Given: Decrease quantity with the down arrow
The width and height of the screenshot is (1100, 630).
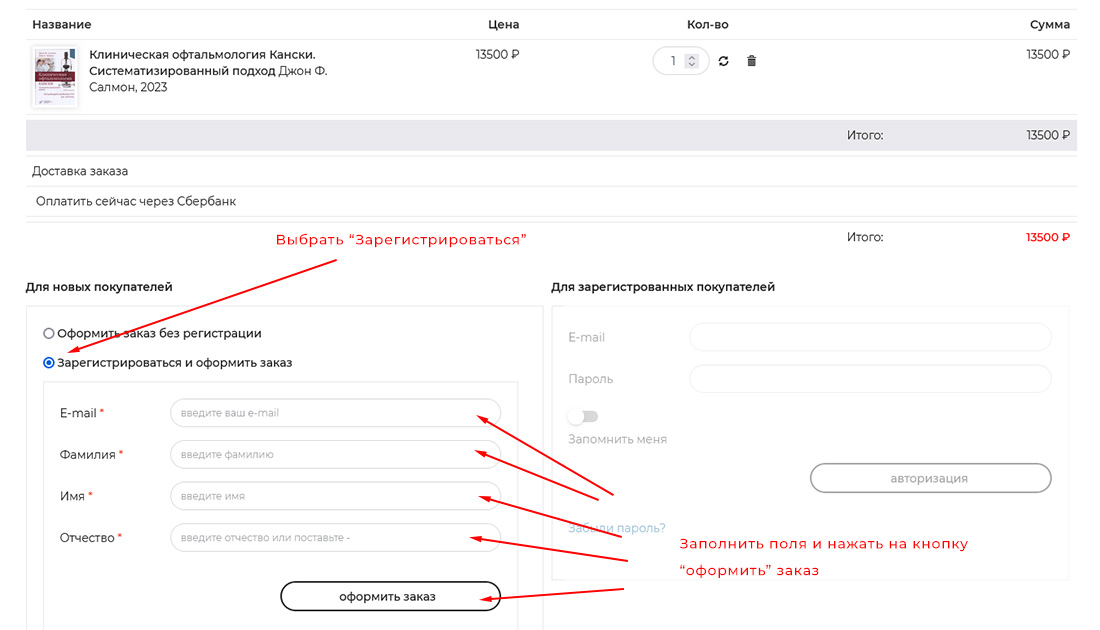Looking at the screenshot, I should point(691,66).
